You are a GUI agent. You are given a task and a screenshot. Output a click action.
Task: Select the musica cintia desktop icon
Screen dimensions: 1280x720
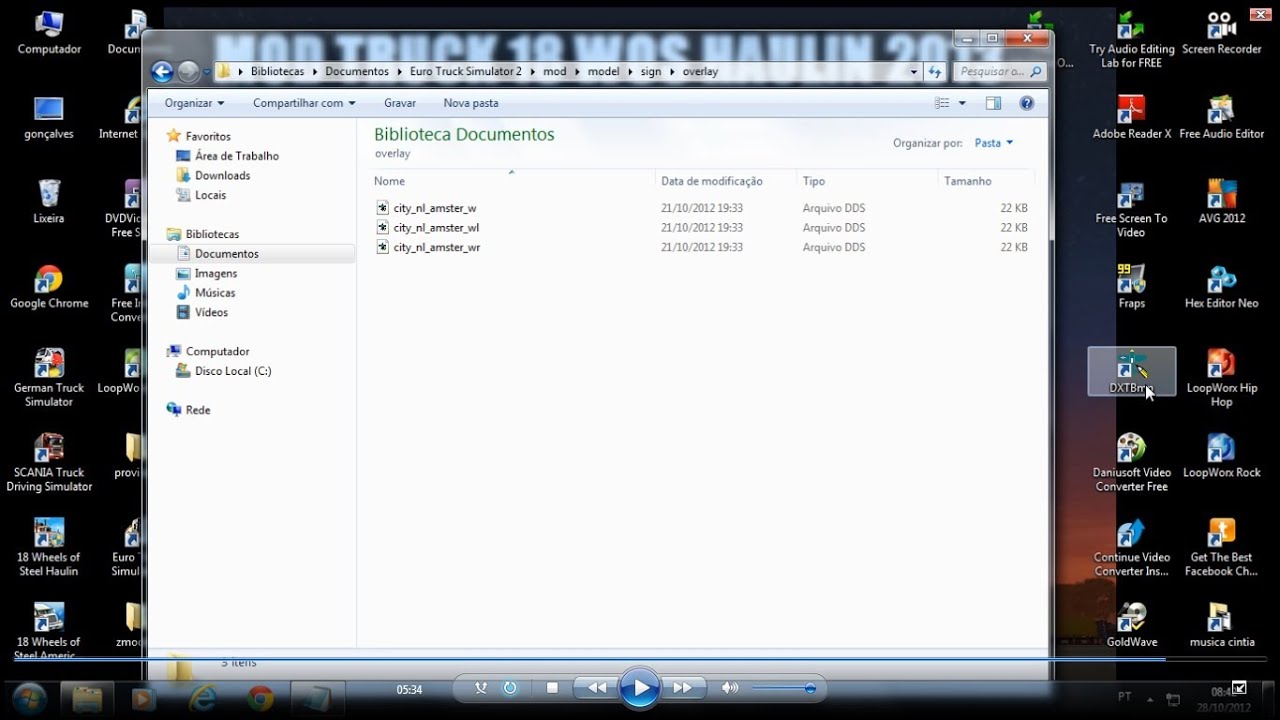1221,625
